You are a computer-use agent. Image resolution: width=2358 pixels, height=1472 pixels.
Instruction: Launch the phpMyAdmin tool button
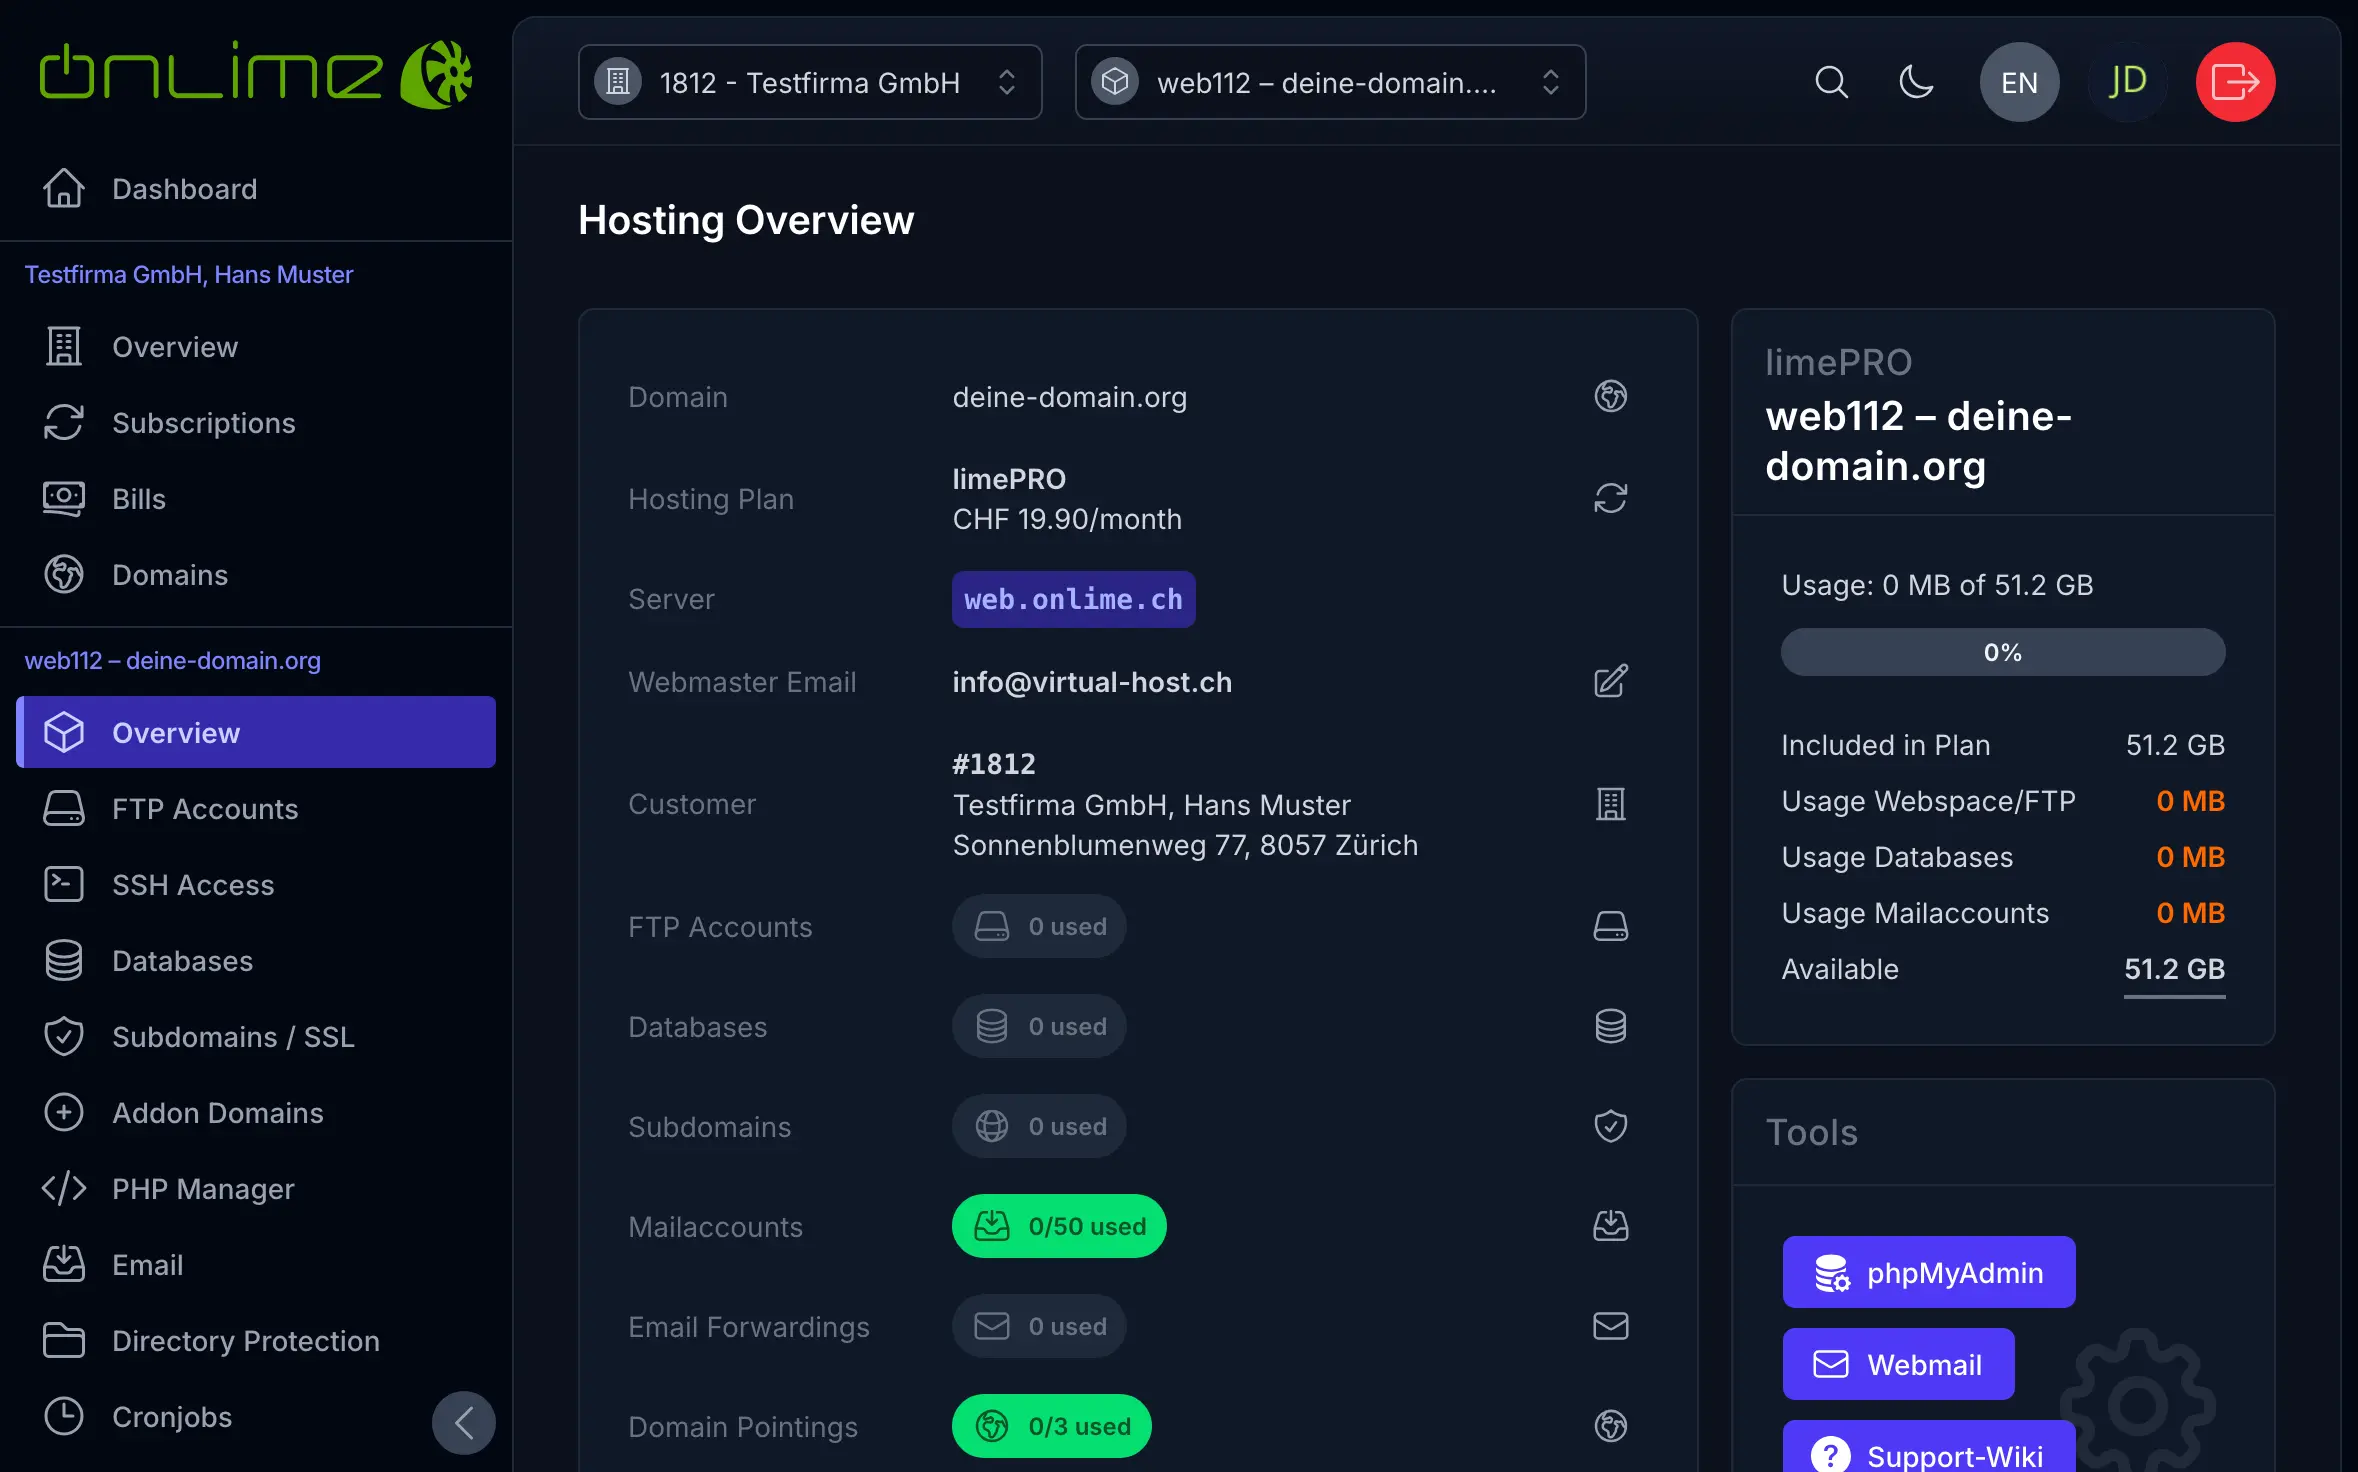(1928, 1272)
